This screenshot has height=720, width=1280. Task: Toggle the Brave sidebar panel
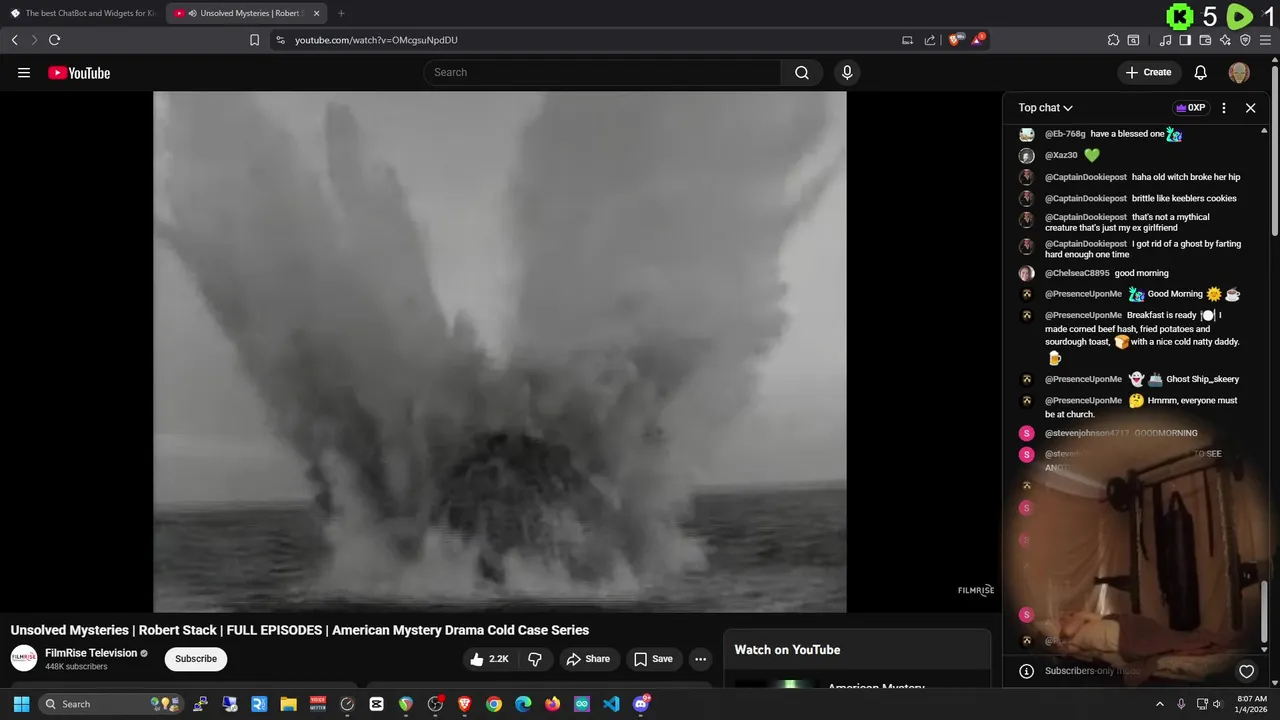(1185, 40)
